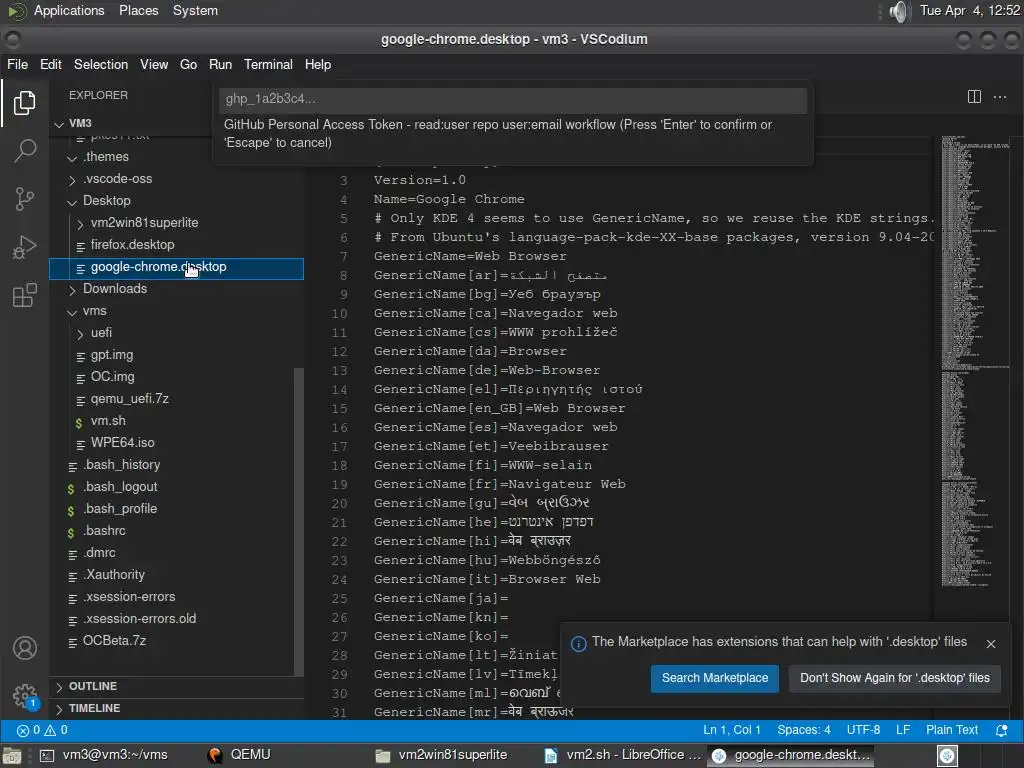Image resolution: width=1024 pixels, height=768 pixels.
Task: Click the Explorer panel scrollbar
Action: click(x=298, y=522)
